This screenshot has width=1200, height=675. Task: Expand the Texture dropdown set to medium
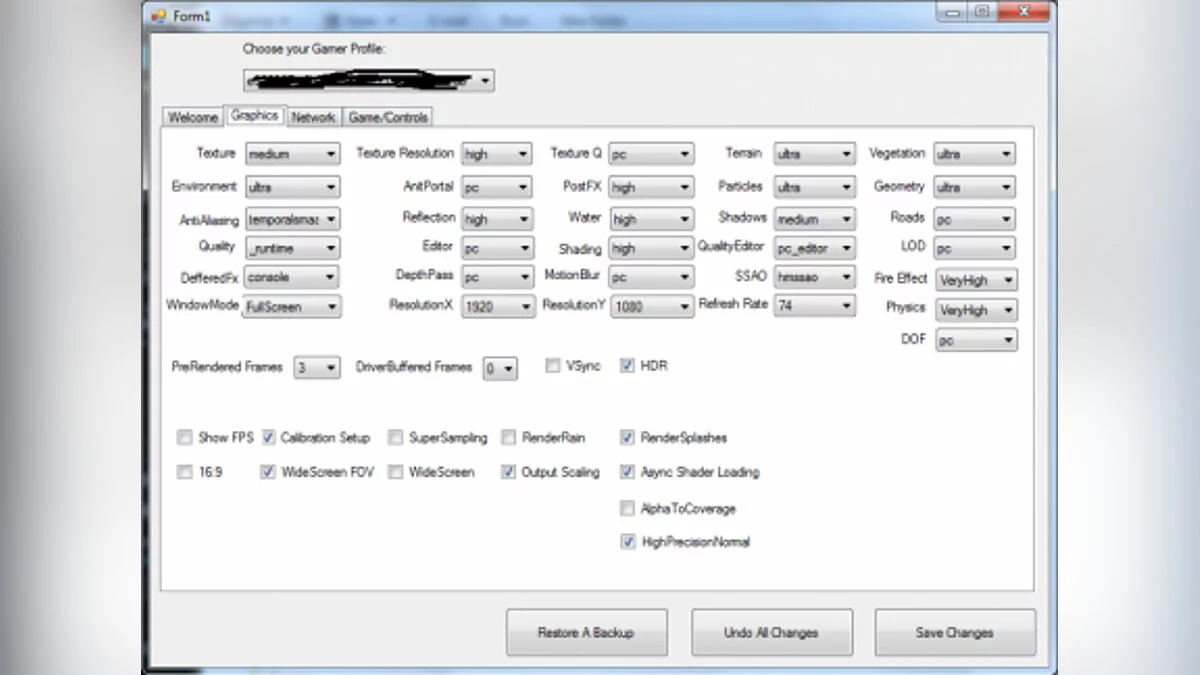[293, 155]
